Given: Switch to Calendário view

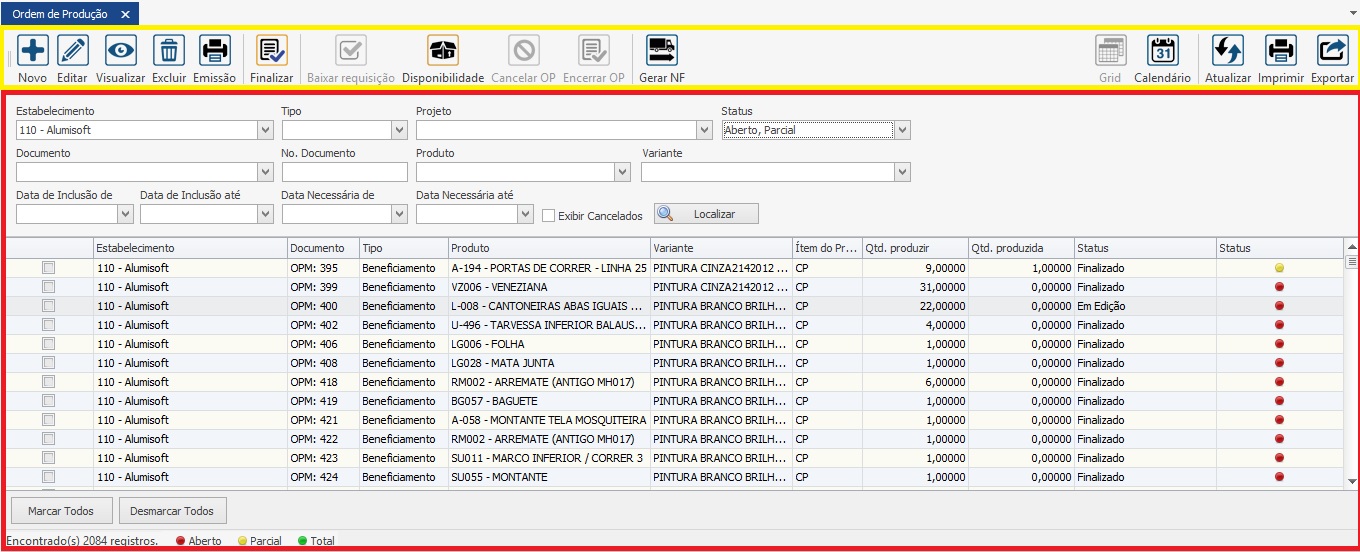Looking at the screenshot, I should tap(1162, 50).
